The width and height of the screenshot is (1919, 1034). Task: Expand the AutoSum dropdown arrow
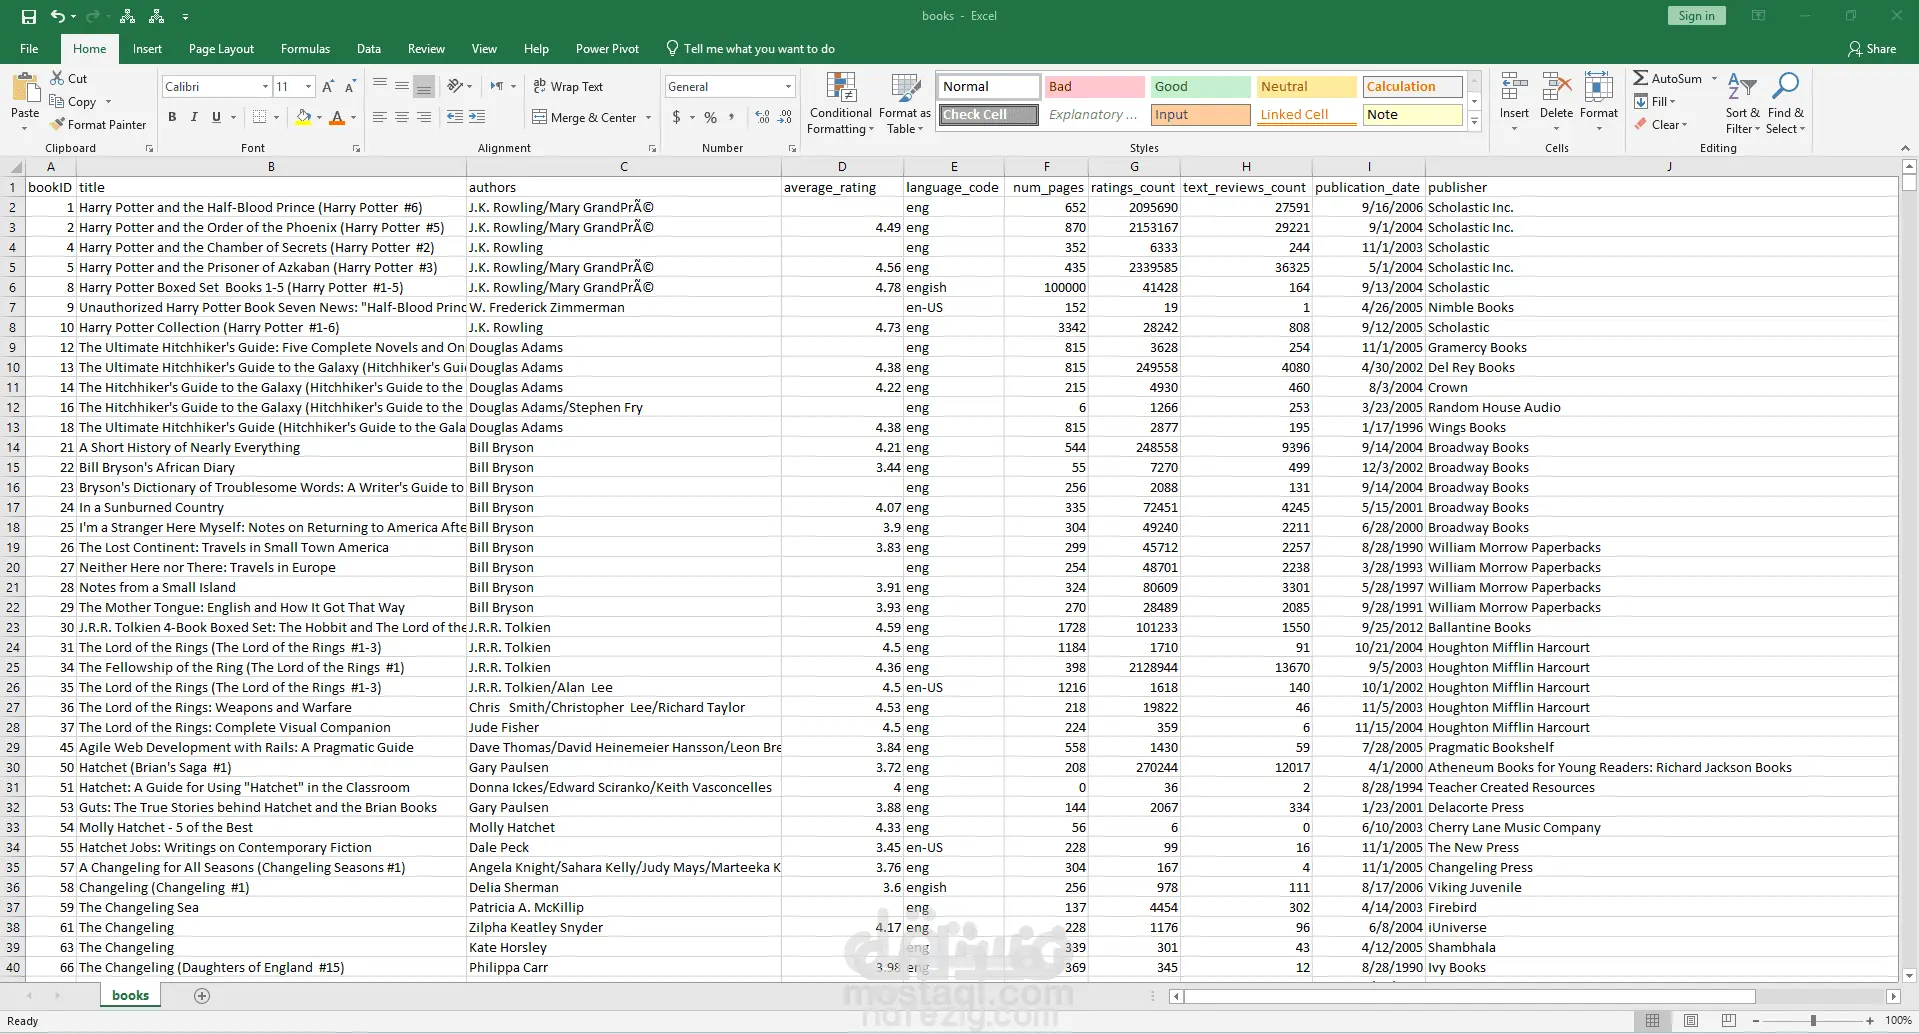(1714, 78)
